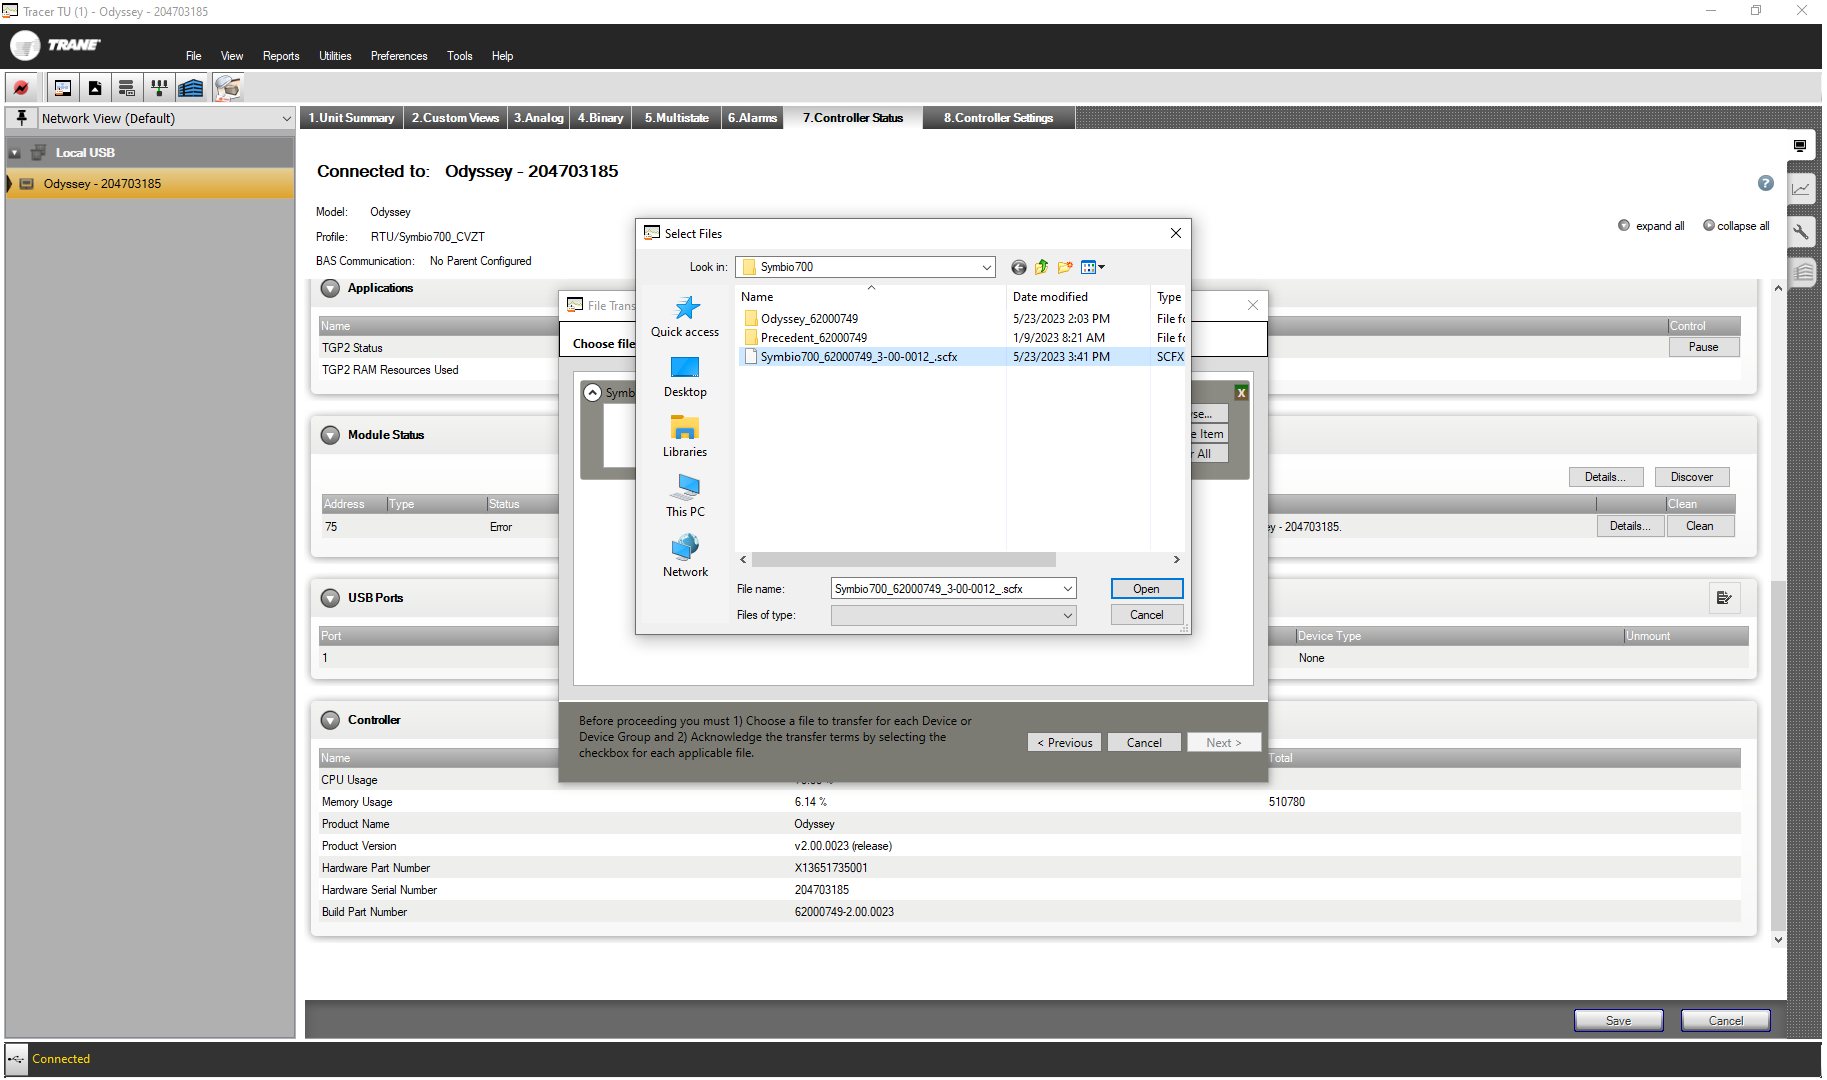
Task: Click the red lightning connection icon in toolbar
Action: coord(21,88)
